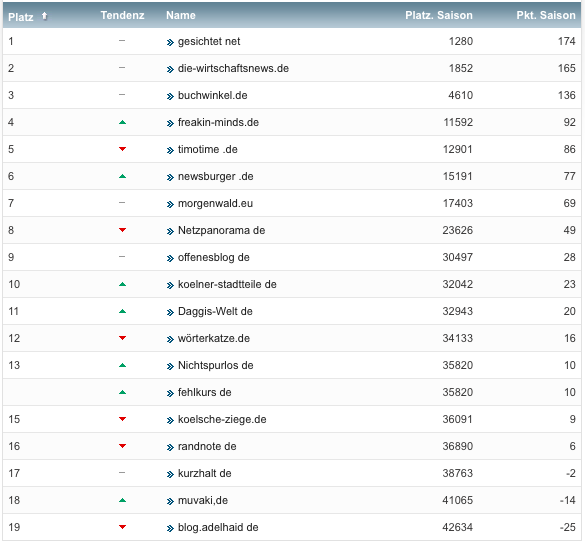The image size is (585, 544).
Task: Select season rank value 38763
Action: coord(458,473)
